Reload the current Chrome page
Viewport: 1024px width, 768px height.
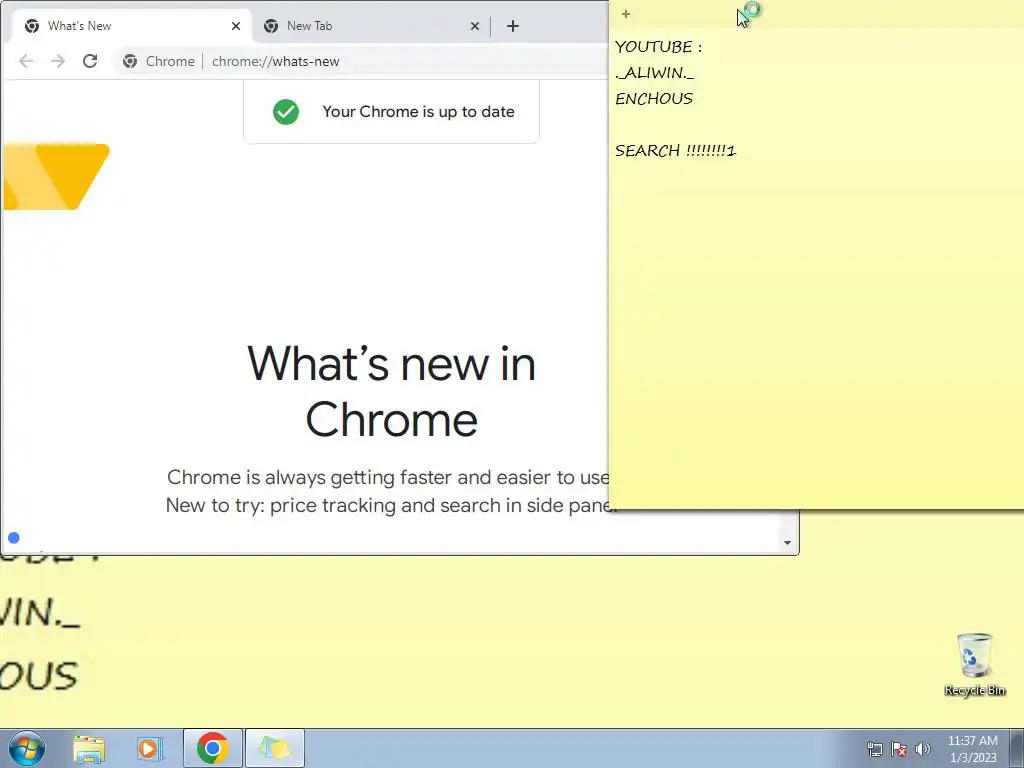[90, 61]
